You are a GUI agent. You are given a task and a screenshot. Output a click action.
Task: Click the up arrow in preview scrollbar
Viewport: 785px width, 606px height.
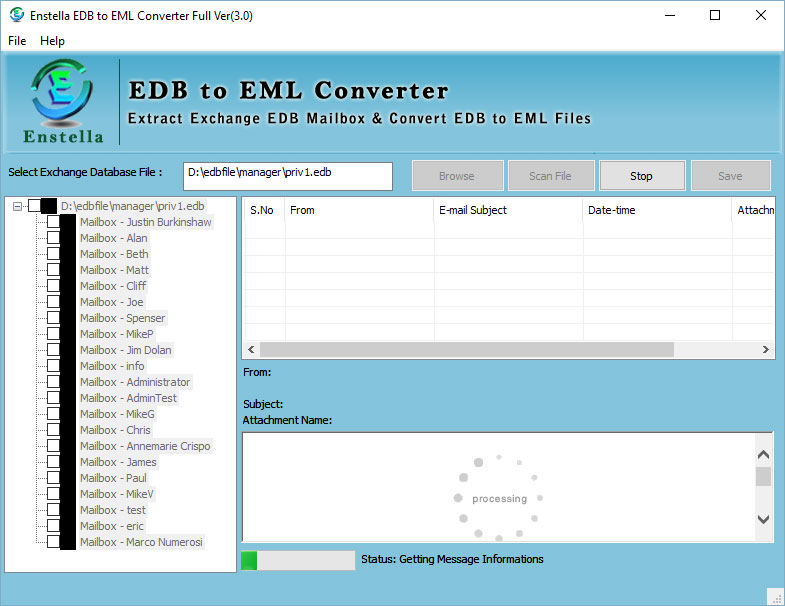coord(763,447)
